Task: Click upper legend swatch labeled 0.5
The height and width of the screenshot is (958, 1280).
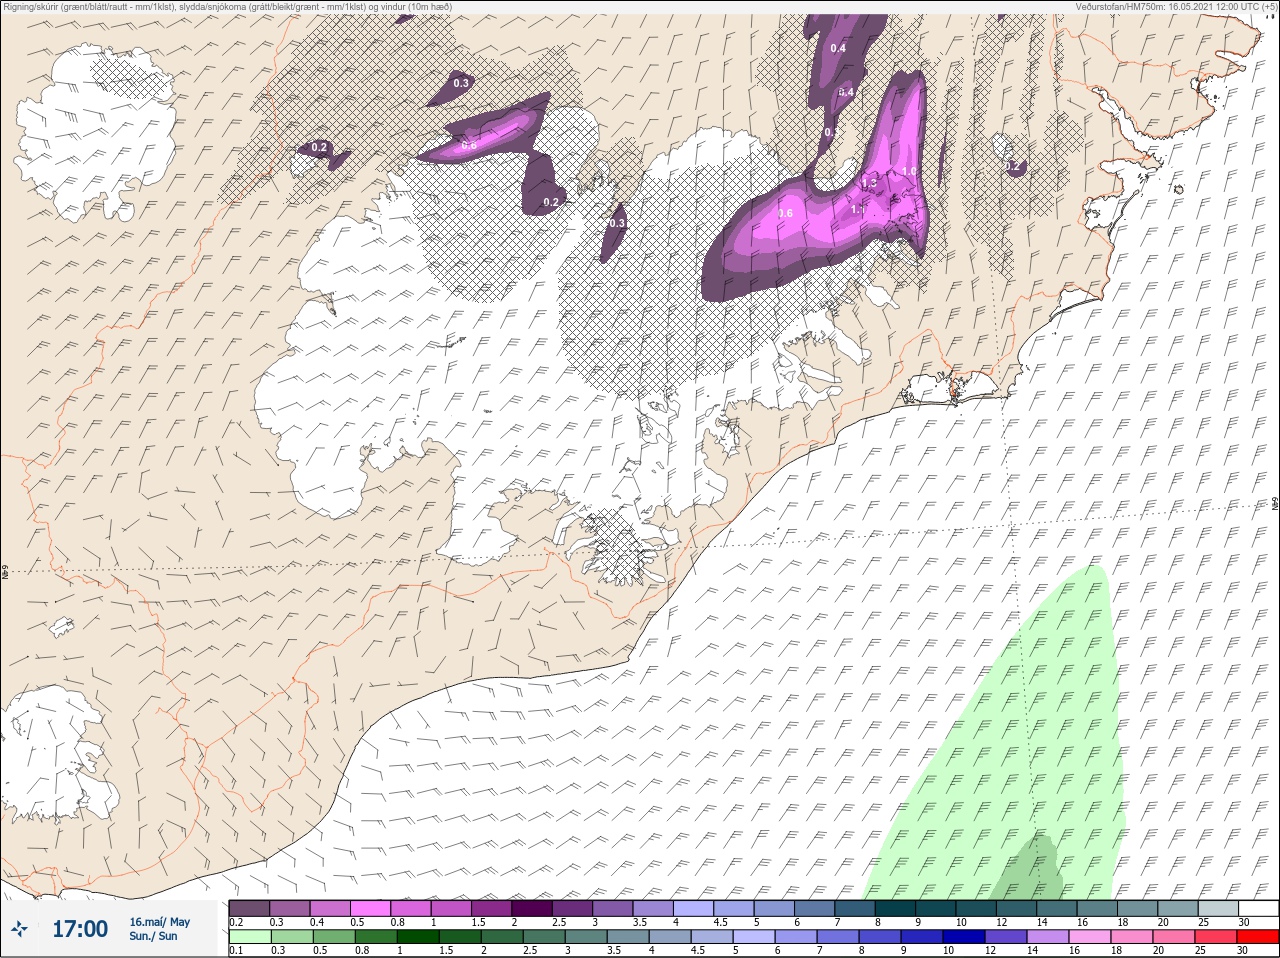Action: (x=370, y=908)
